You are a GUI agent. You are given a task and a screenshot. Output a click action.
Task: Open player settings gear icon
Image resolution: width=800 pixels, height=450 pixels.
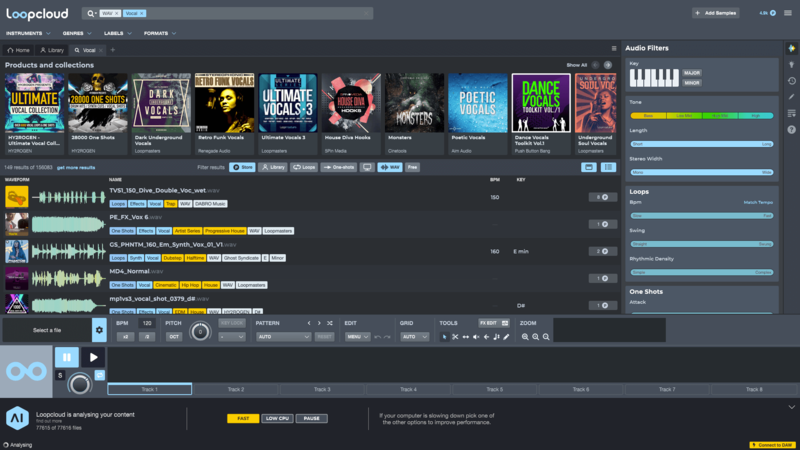(99, 330)
